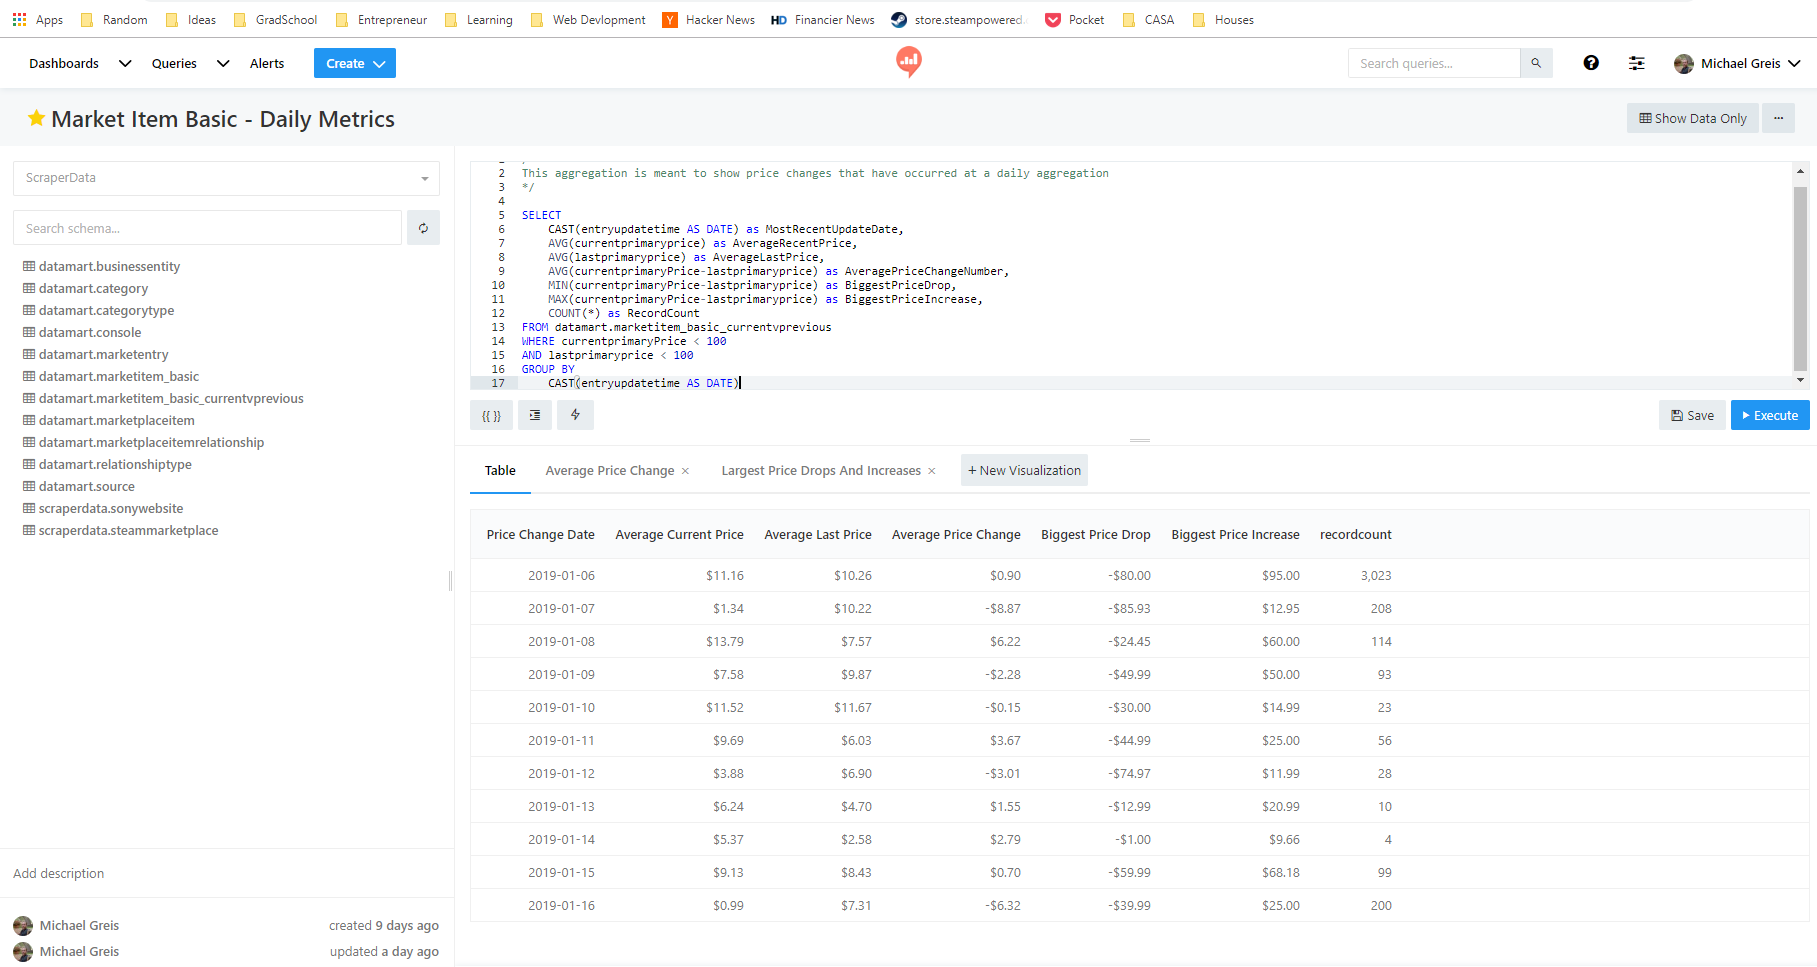Click the Search schema input field
1817x967 pixels.
pos(207,228)
